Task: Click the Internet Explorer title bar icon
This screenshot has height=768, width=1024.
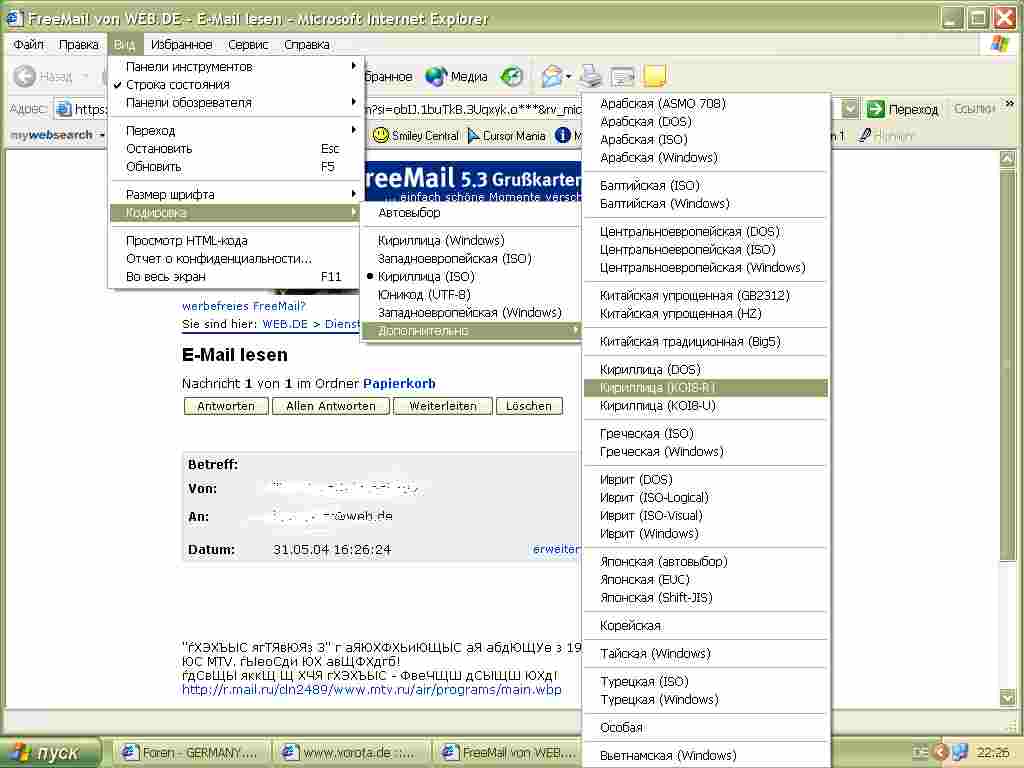Action: [x=14, y=18]
